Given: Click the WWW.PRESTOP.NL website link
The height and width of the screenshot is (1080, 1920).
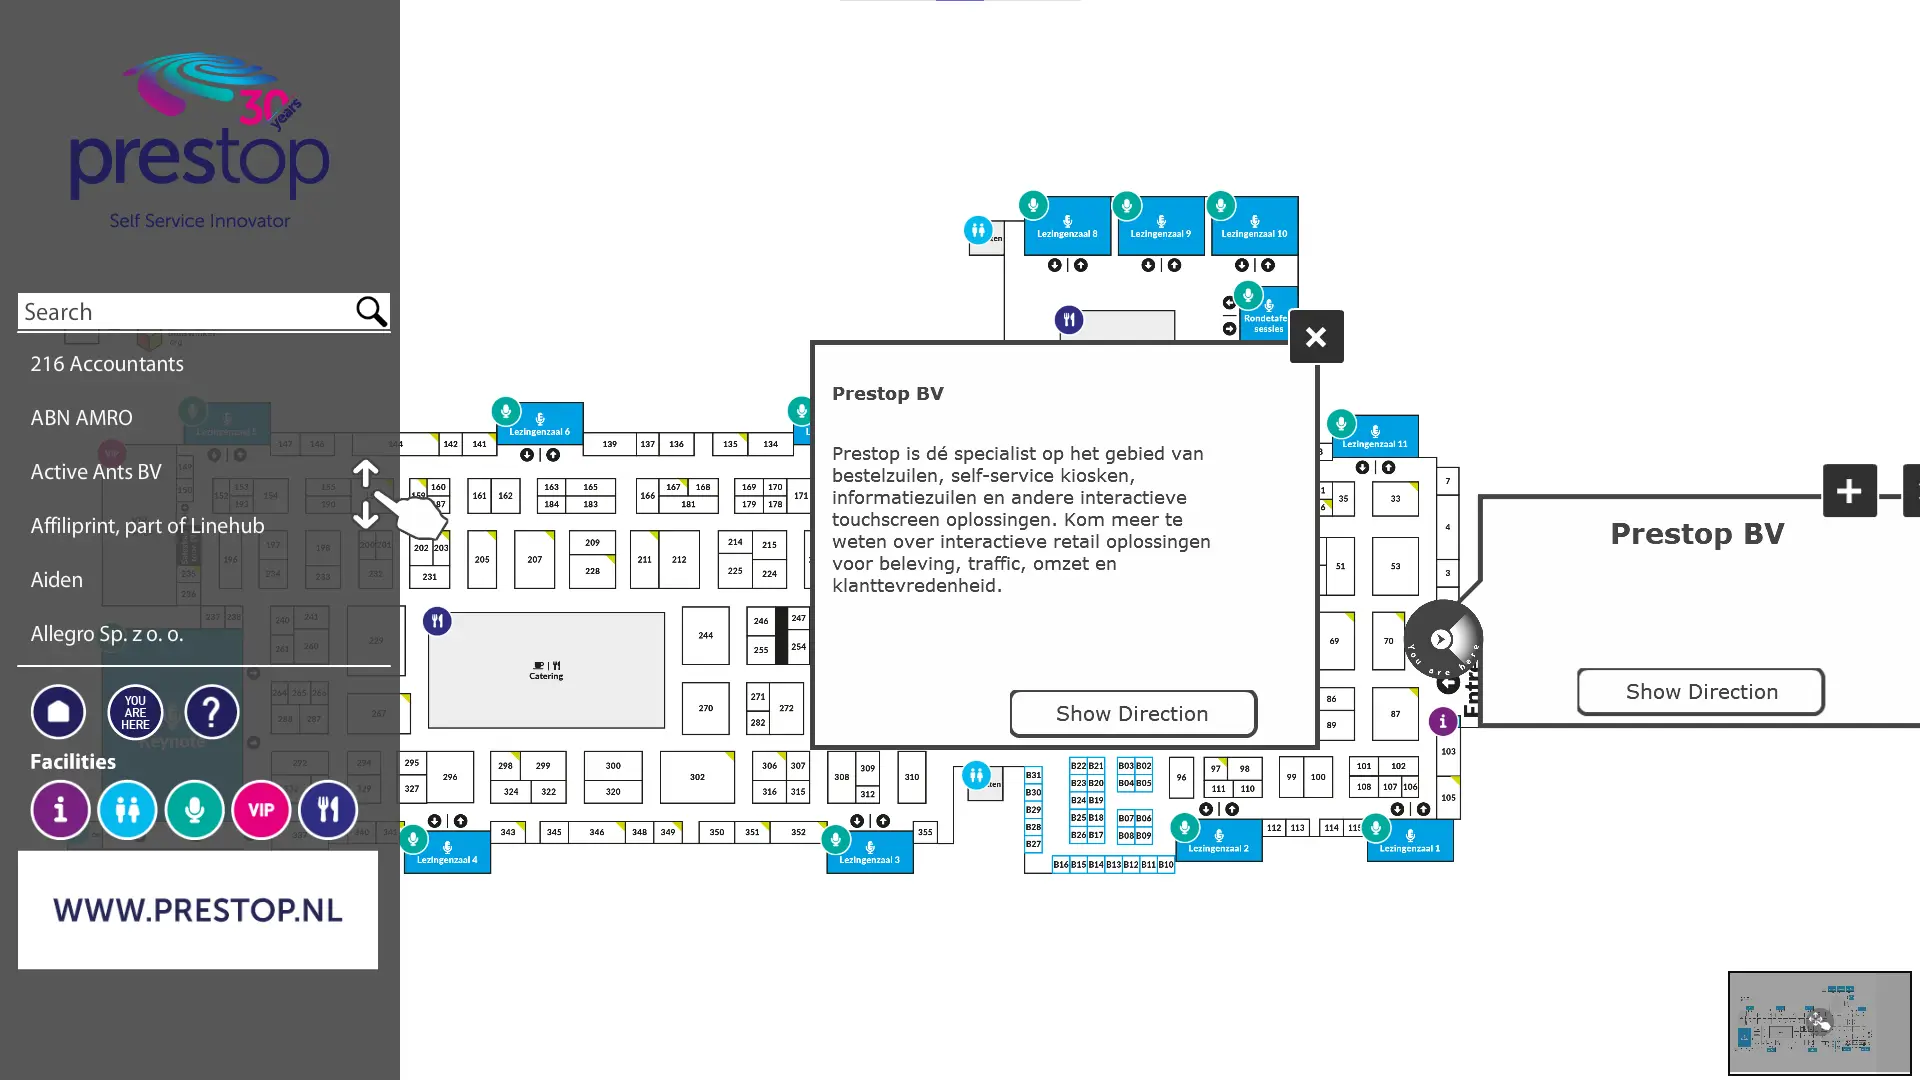Looking at the screenshot, I should 196,910.
